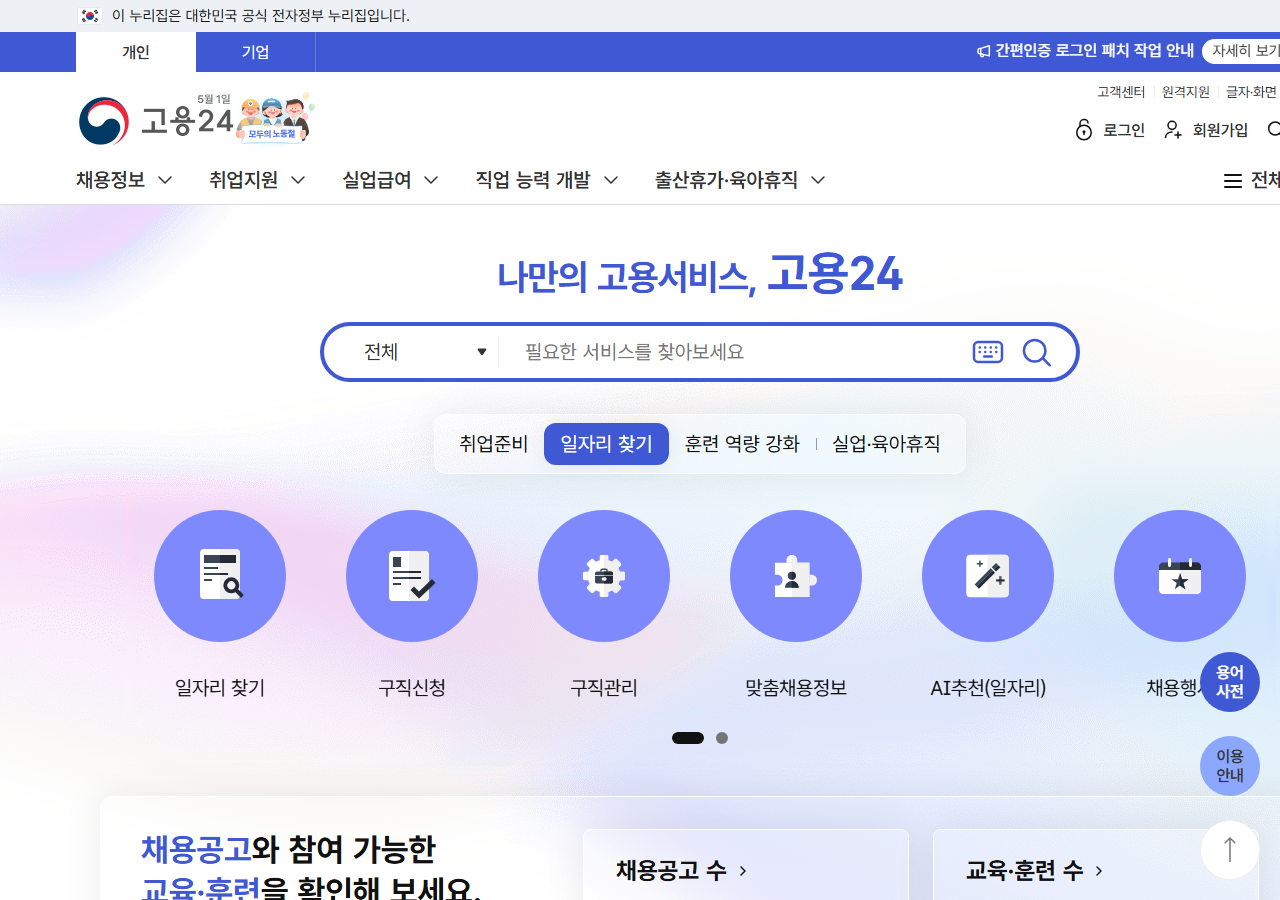
Task: Select the 취업준비 tab
Action: (494, 444)
